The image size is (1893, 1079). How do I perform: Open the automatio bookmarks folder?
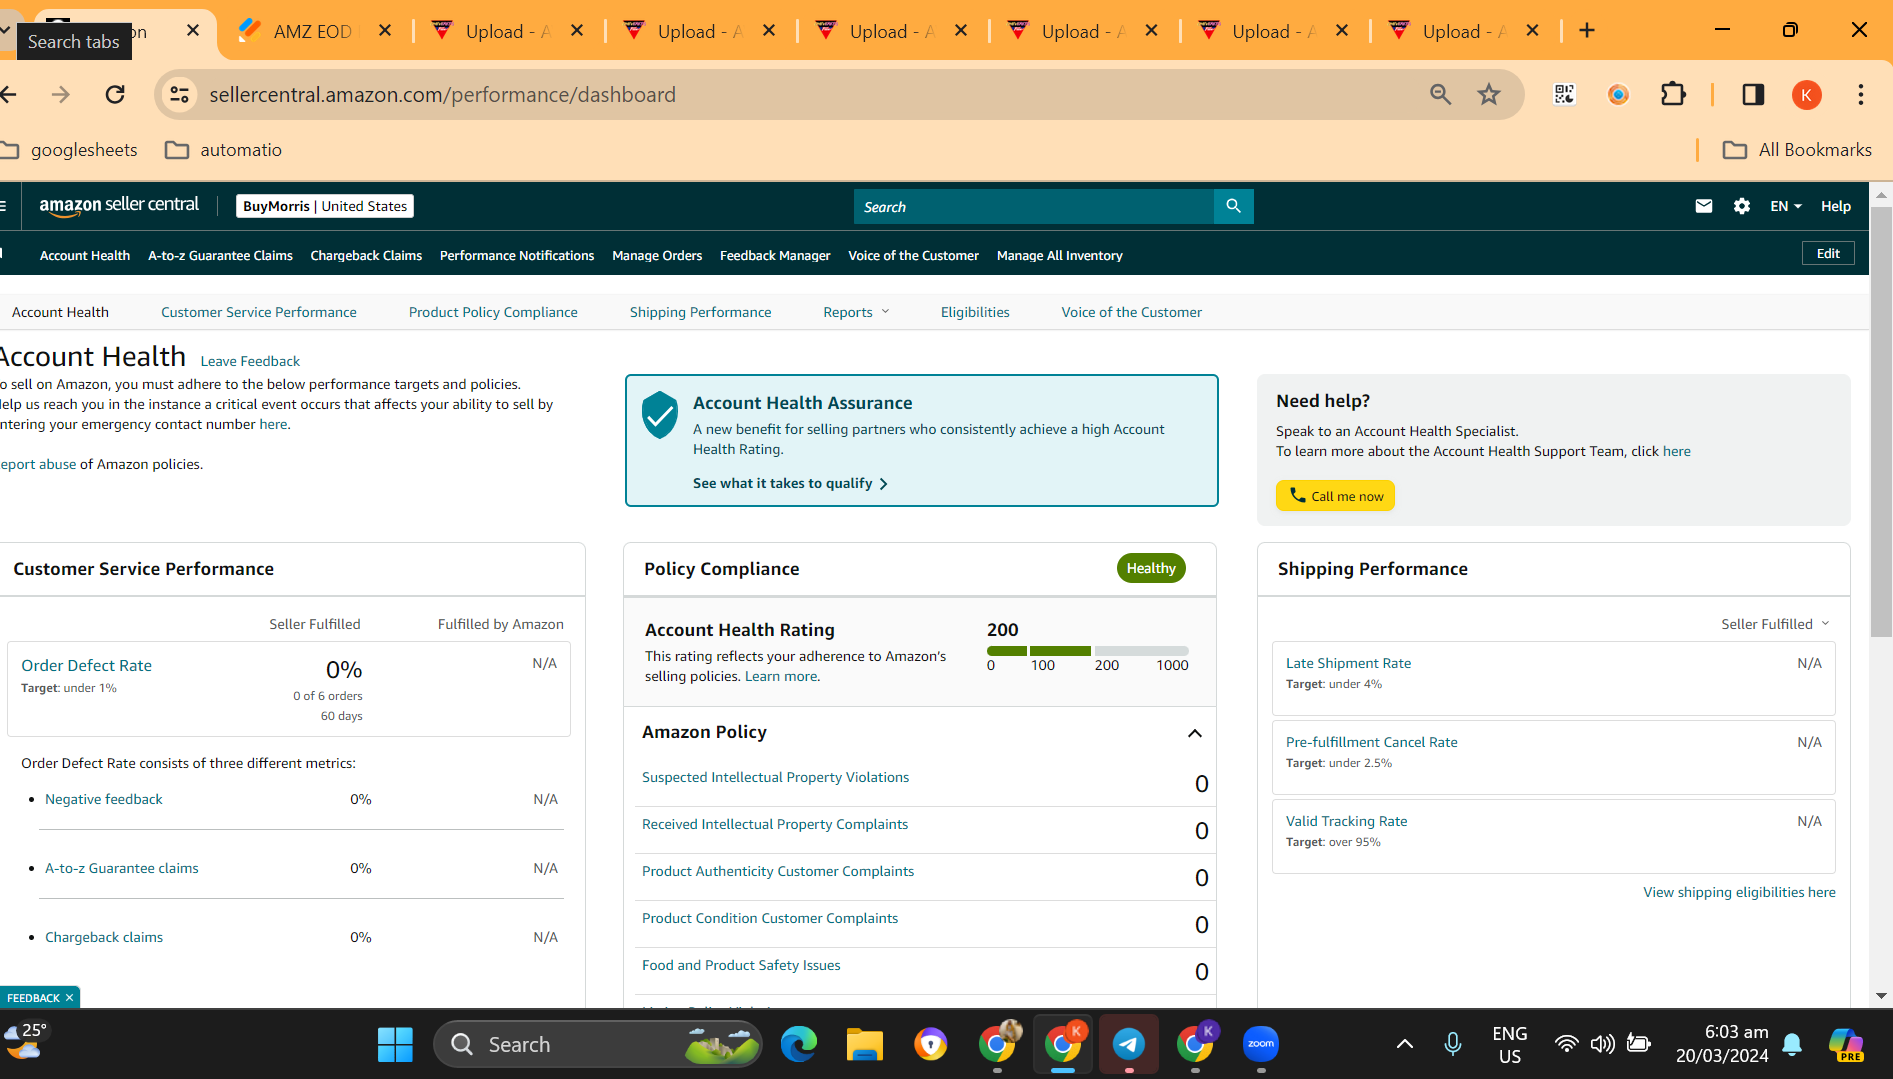click(x=224, y=150)
